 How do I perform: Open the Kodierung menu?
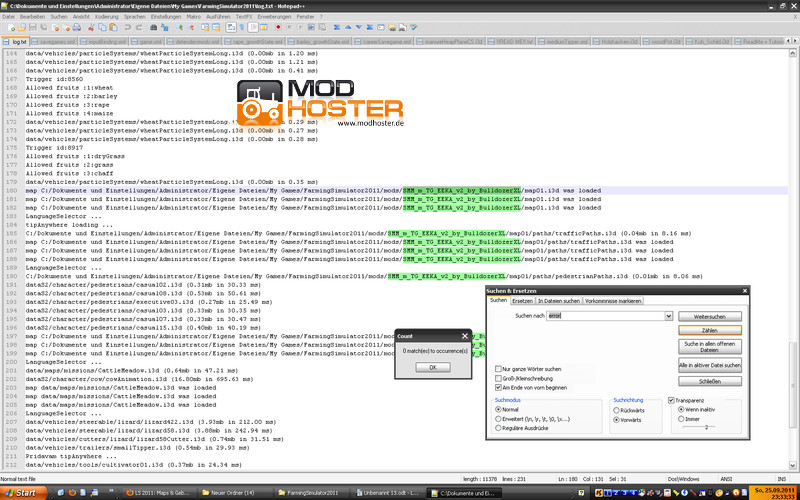coord(107,17)
